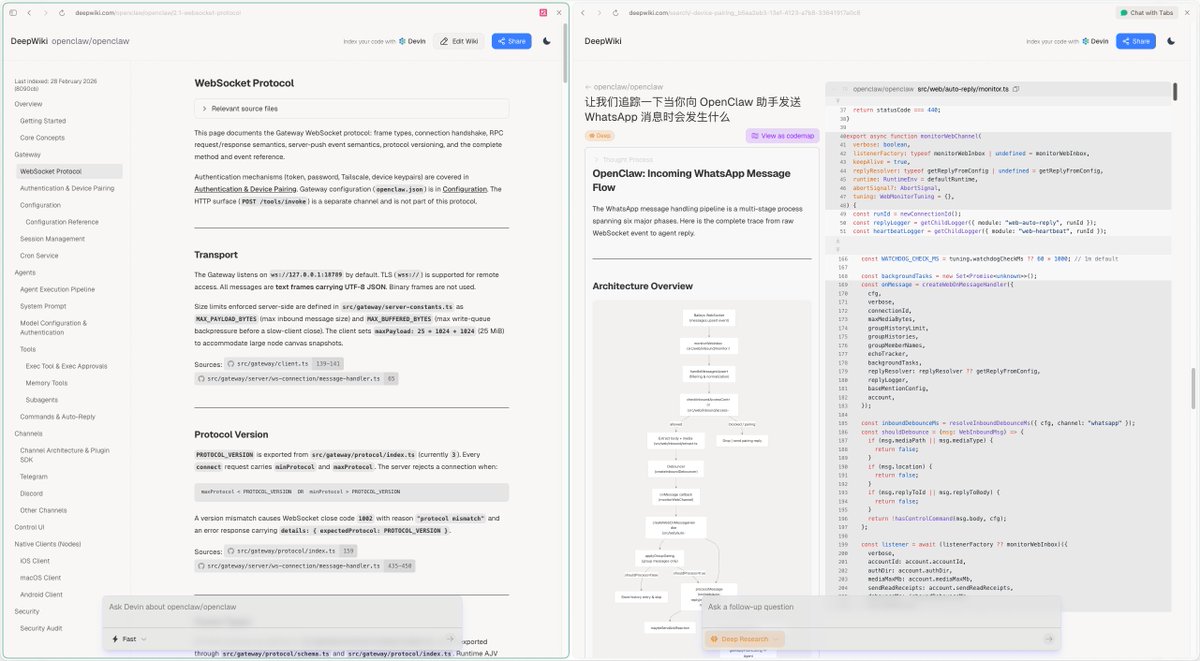Open System Prompt page

coord(43,306)
